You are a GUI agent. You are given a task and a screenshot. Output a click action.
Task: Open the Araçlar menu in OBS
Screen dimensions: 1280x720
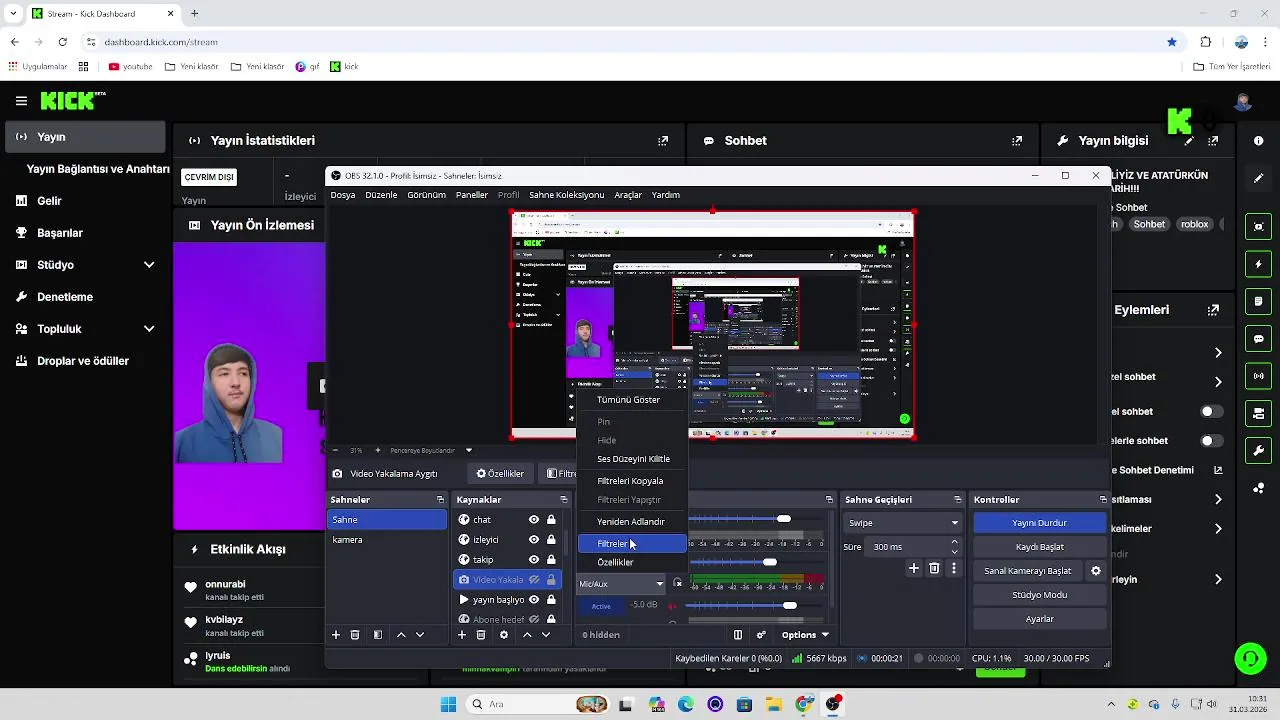pos(628,195)
